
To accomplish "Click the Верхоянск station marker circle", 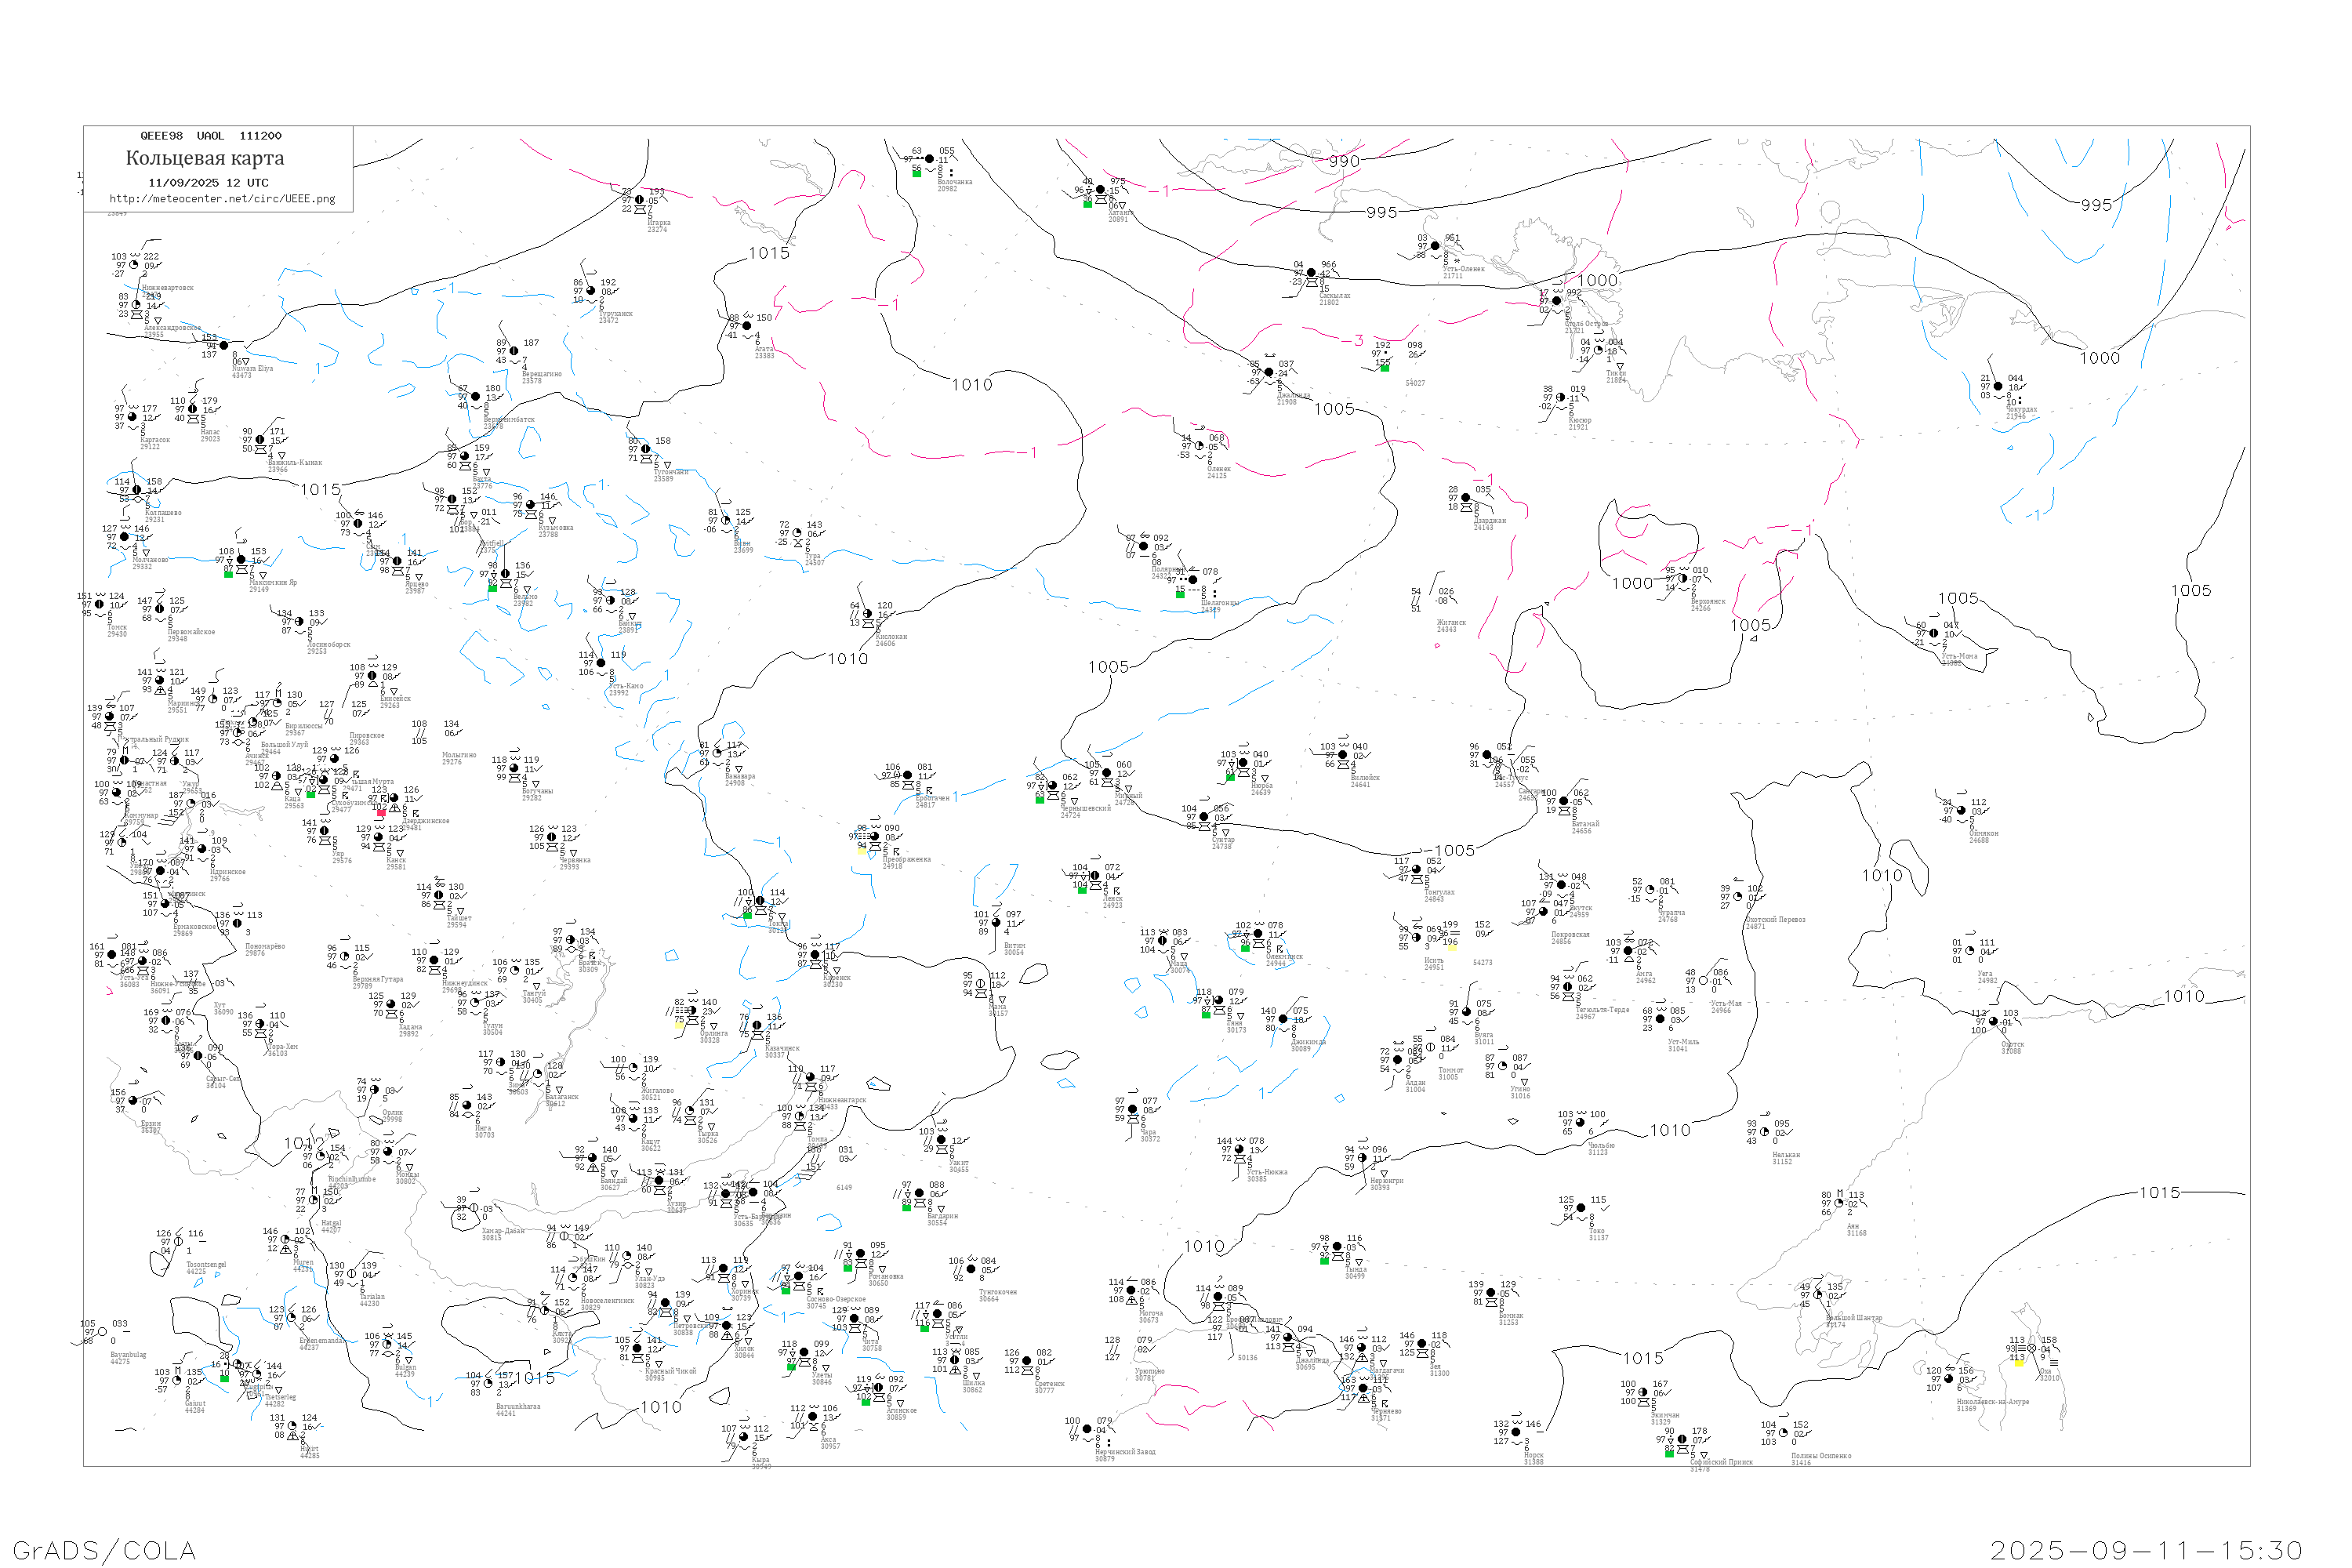I will [x=1683, y=579].
